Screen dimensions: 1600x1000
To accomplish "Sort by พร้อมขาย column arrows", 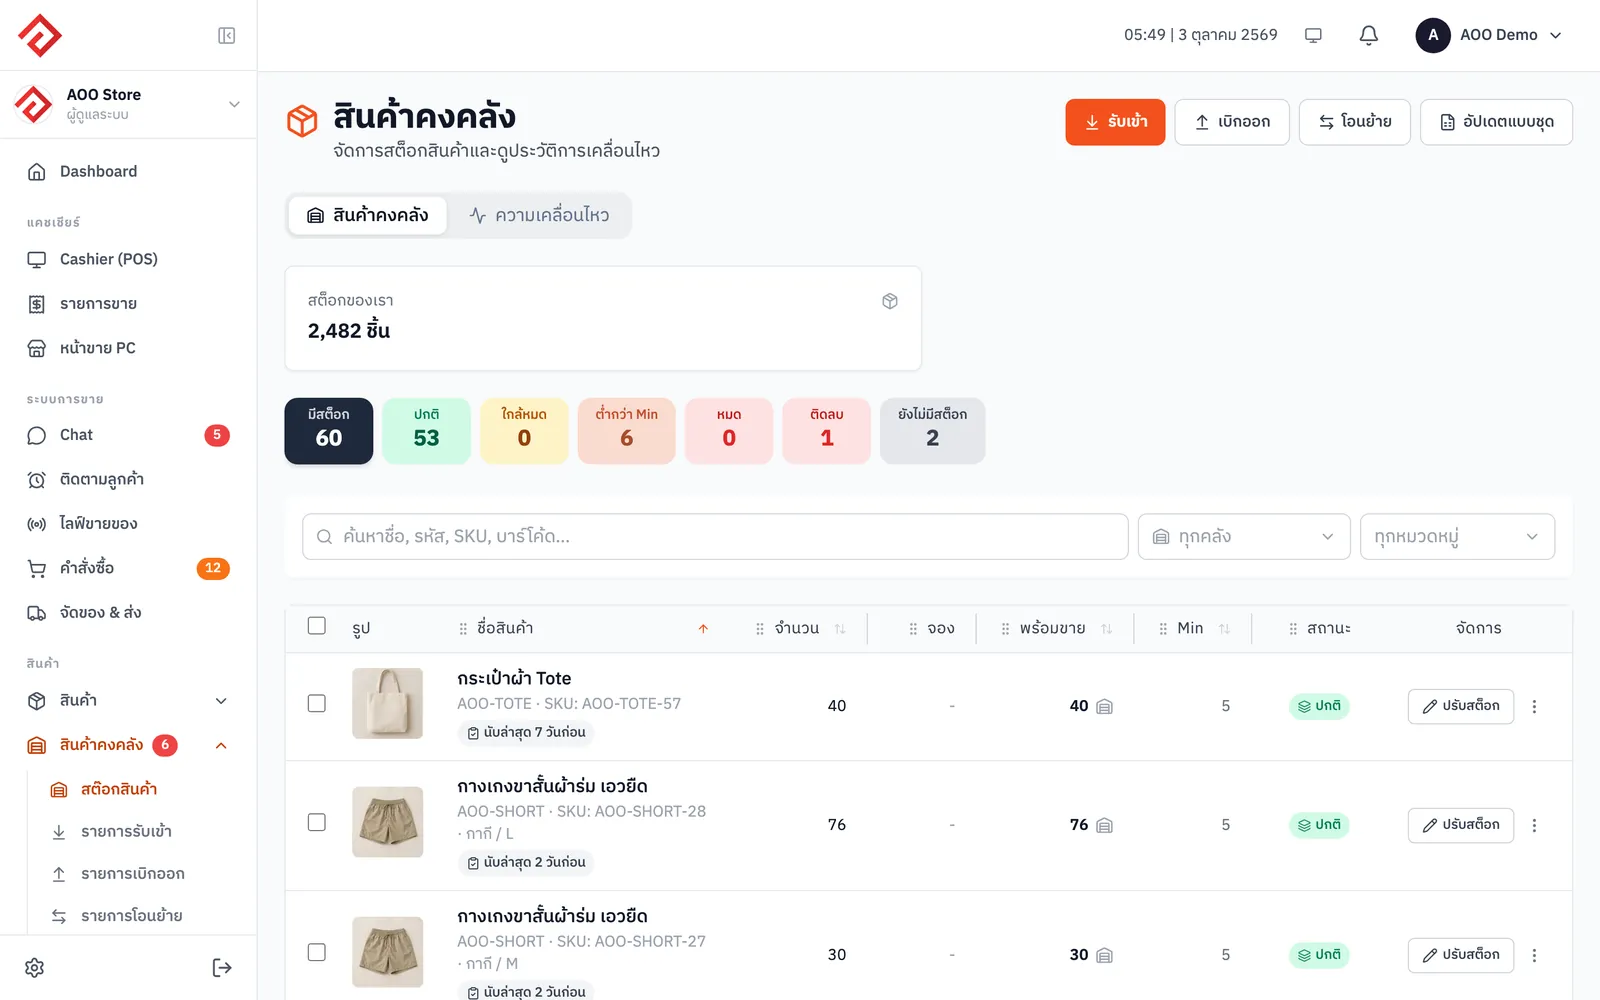I will (x=1107, y=629).
